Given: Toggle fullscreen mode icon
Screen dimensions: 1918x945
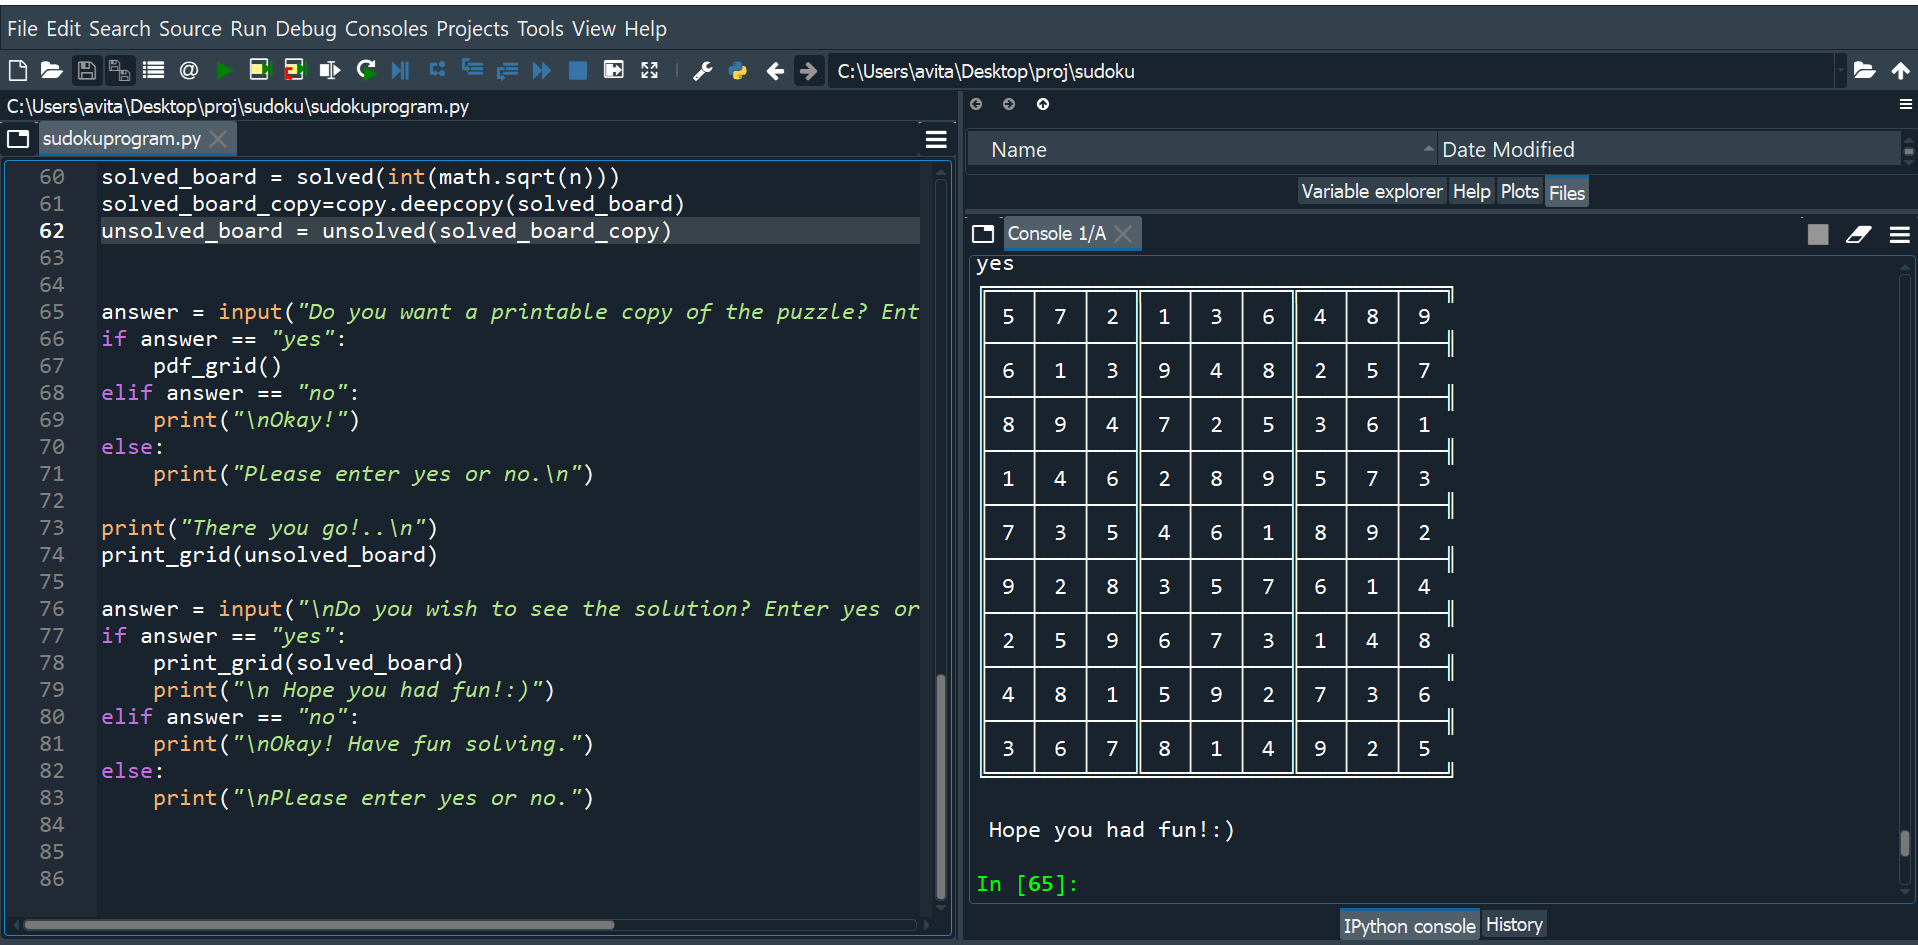Looking at the screenshot, I should tap(650, 70).
